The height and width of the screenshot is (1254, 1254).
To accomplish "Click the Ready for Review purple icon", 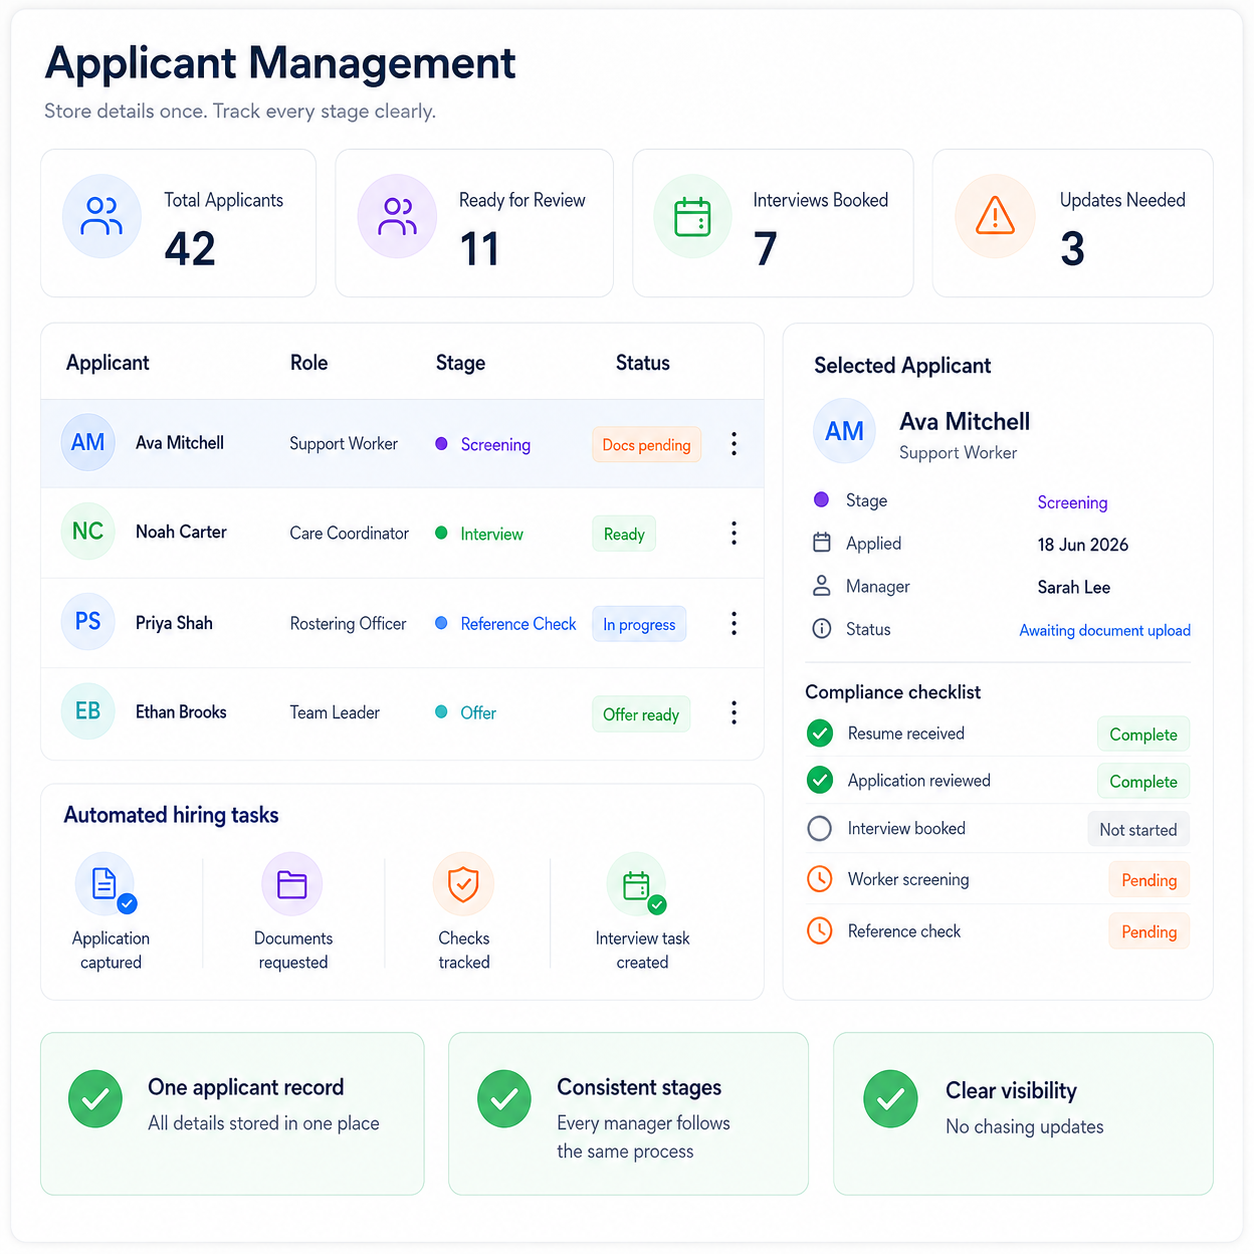I will point(397,216).
